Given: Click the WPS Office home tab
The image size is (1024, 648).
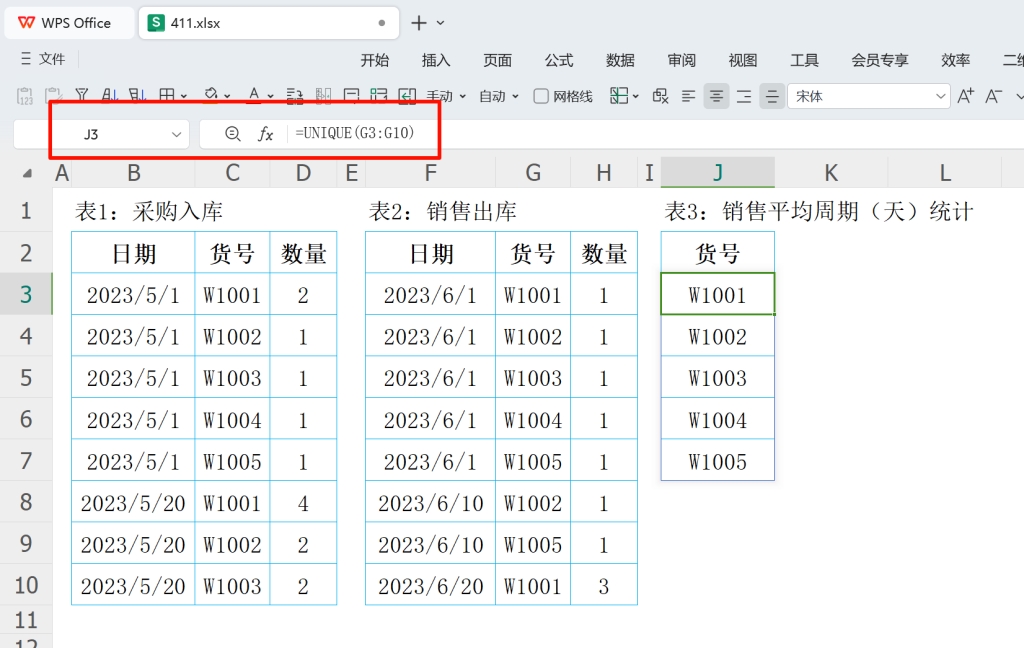Looking at the screenshot, I should point(69,23).
